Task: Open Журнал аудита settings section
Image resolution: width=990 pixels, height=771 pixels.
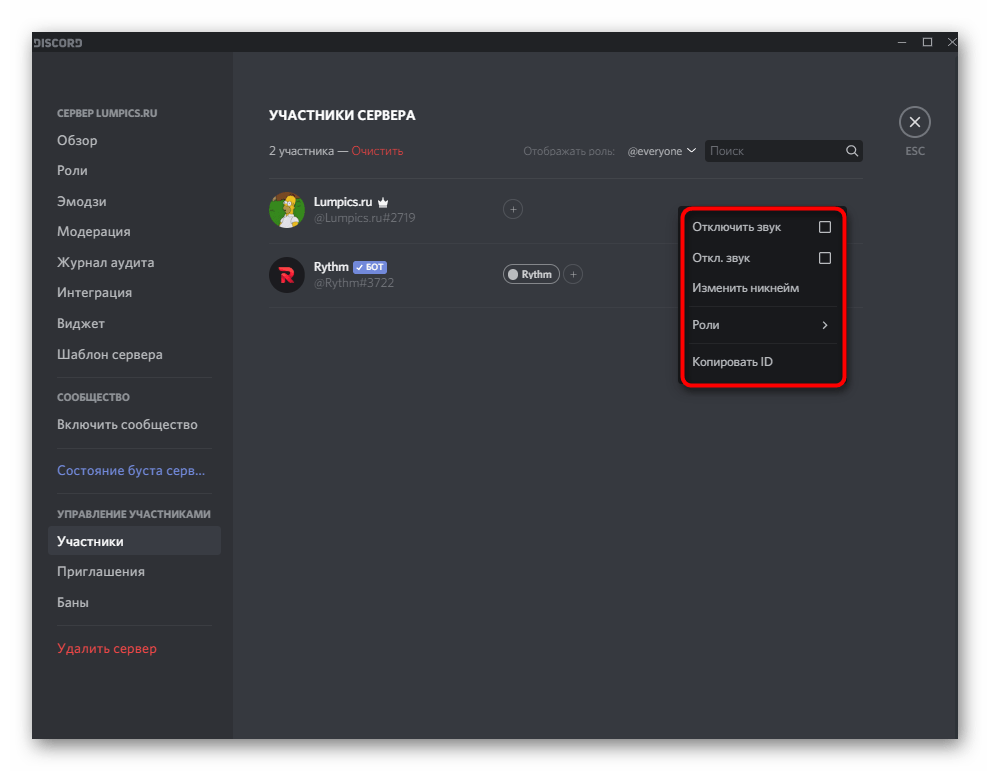Action: 105,262
